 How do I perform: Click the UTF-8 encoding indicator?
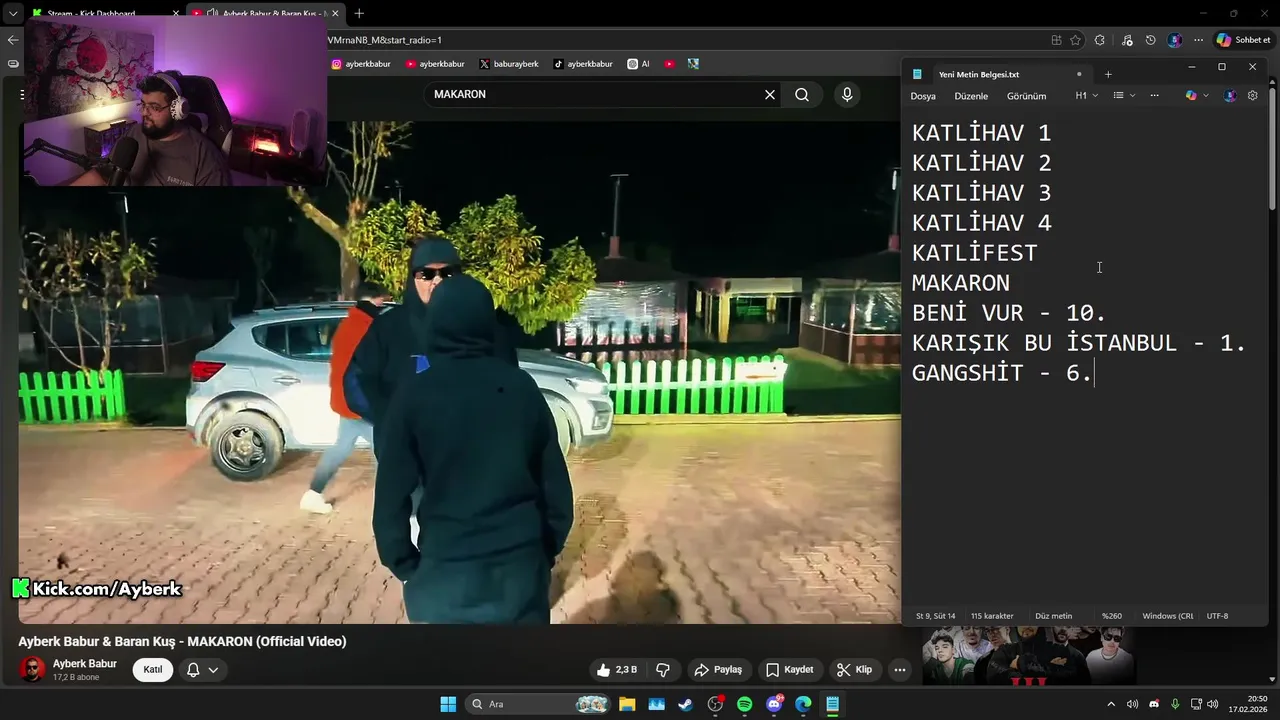[x=1217, y=616]
